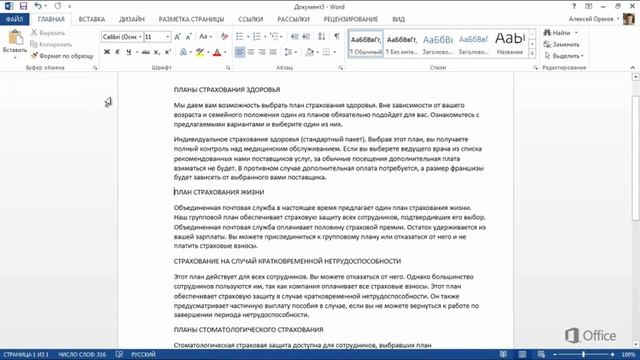Viewport: 640px width, 360px height.
Task: Click the РУССКИЙ language status bar entry
Action: point(143,354)
